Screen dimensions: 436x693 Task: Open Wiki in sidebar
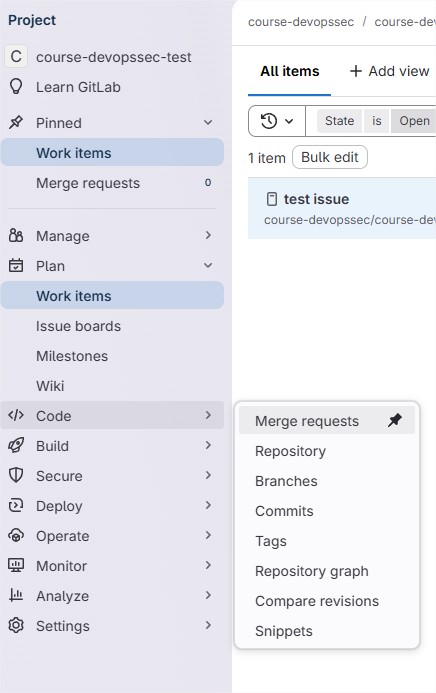click(112, 386)
